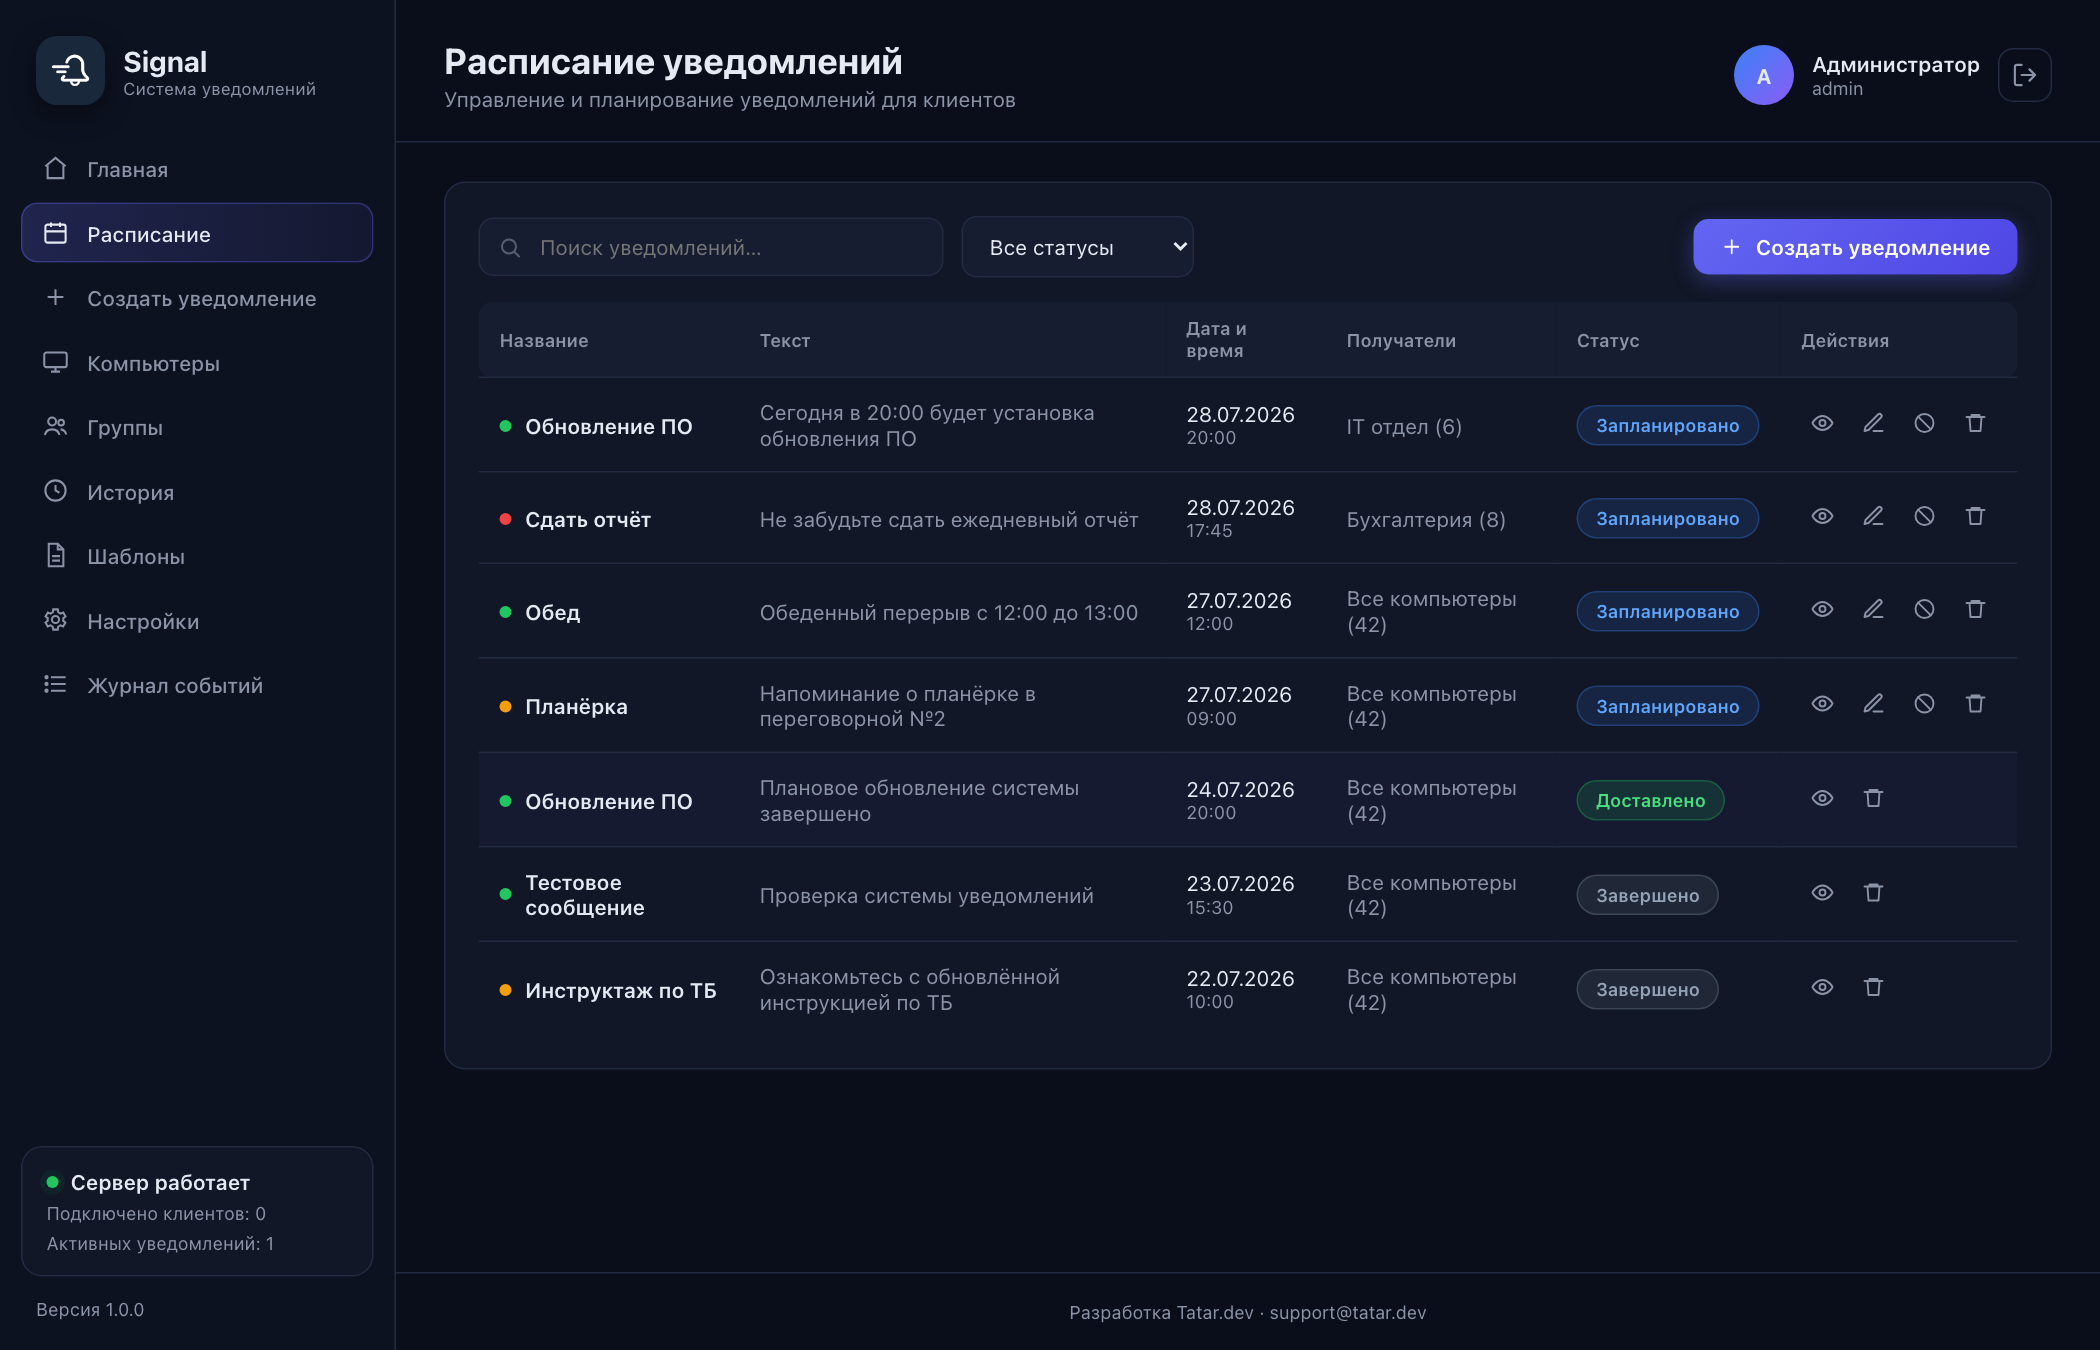View the Тестовое сообщение notification
Viewport: 2100px width, 1350px height.
pos(1822,892)
